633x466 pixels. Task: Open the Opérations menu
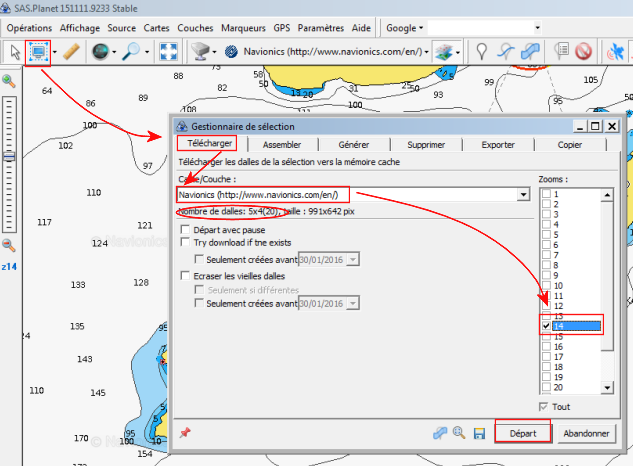coord(29,28)
